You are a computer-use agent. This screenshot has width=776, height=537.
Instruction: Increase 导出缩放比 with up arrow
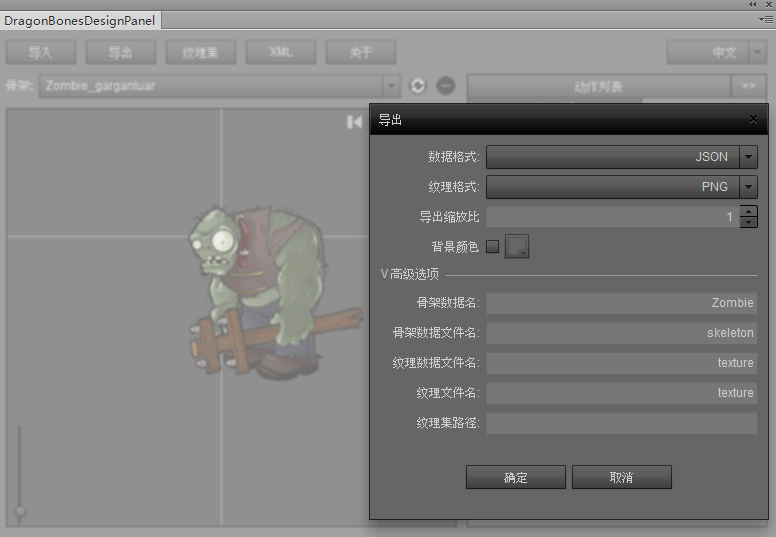[748, 211]
